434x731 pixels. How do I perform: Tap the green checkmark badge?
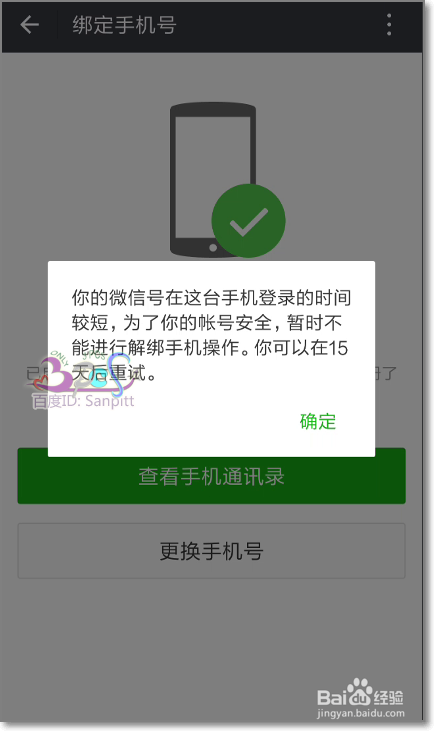248,221
